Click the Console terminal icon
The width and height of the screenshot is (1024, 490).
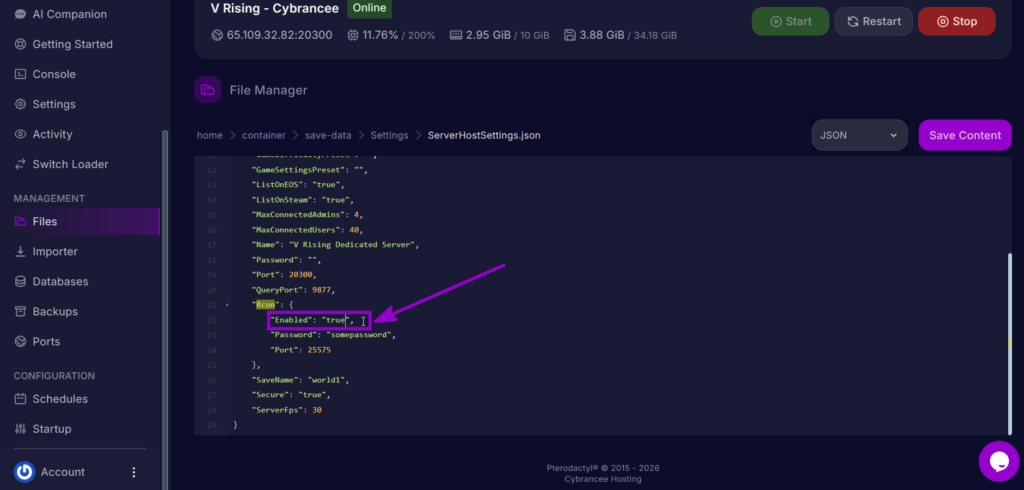click(x=20, y=74)
